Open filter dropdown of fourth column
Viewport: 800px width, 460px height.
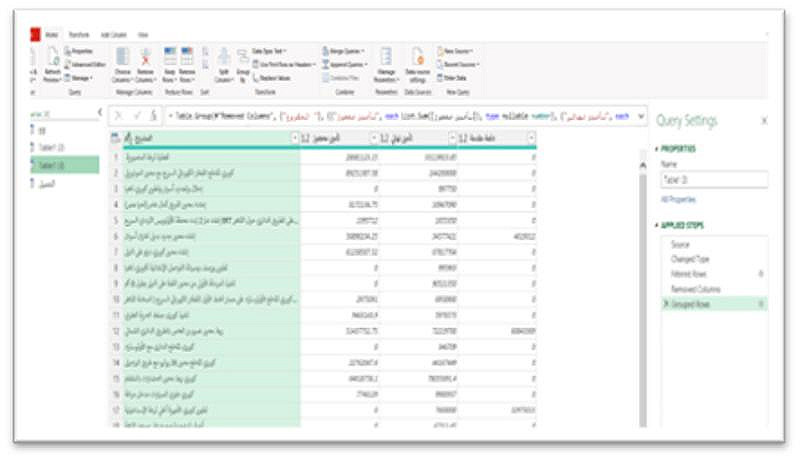tap(531, 138)
